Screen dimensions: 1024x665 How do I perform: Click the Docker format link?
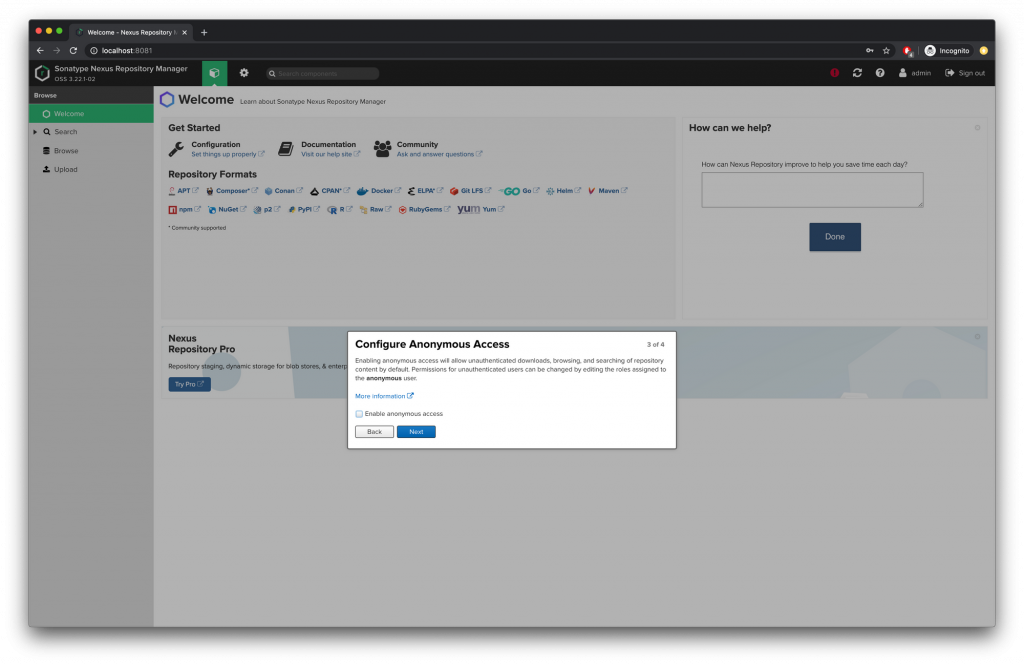[379, 191]
